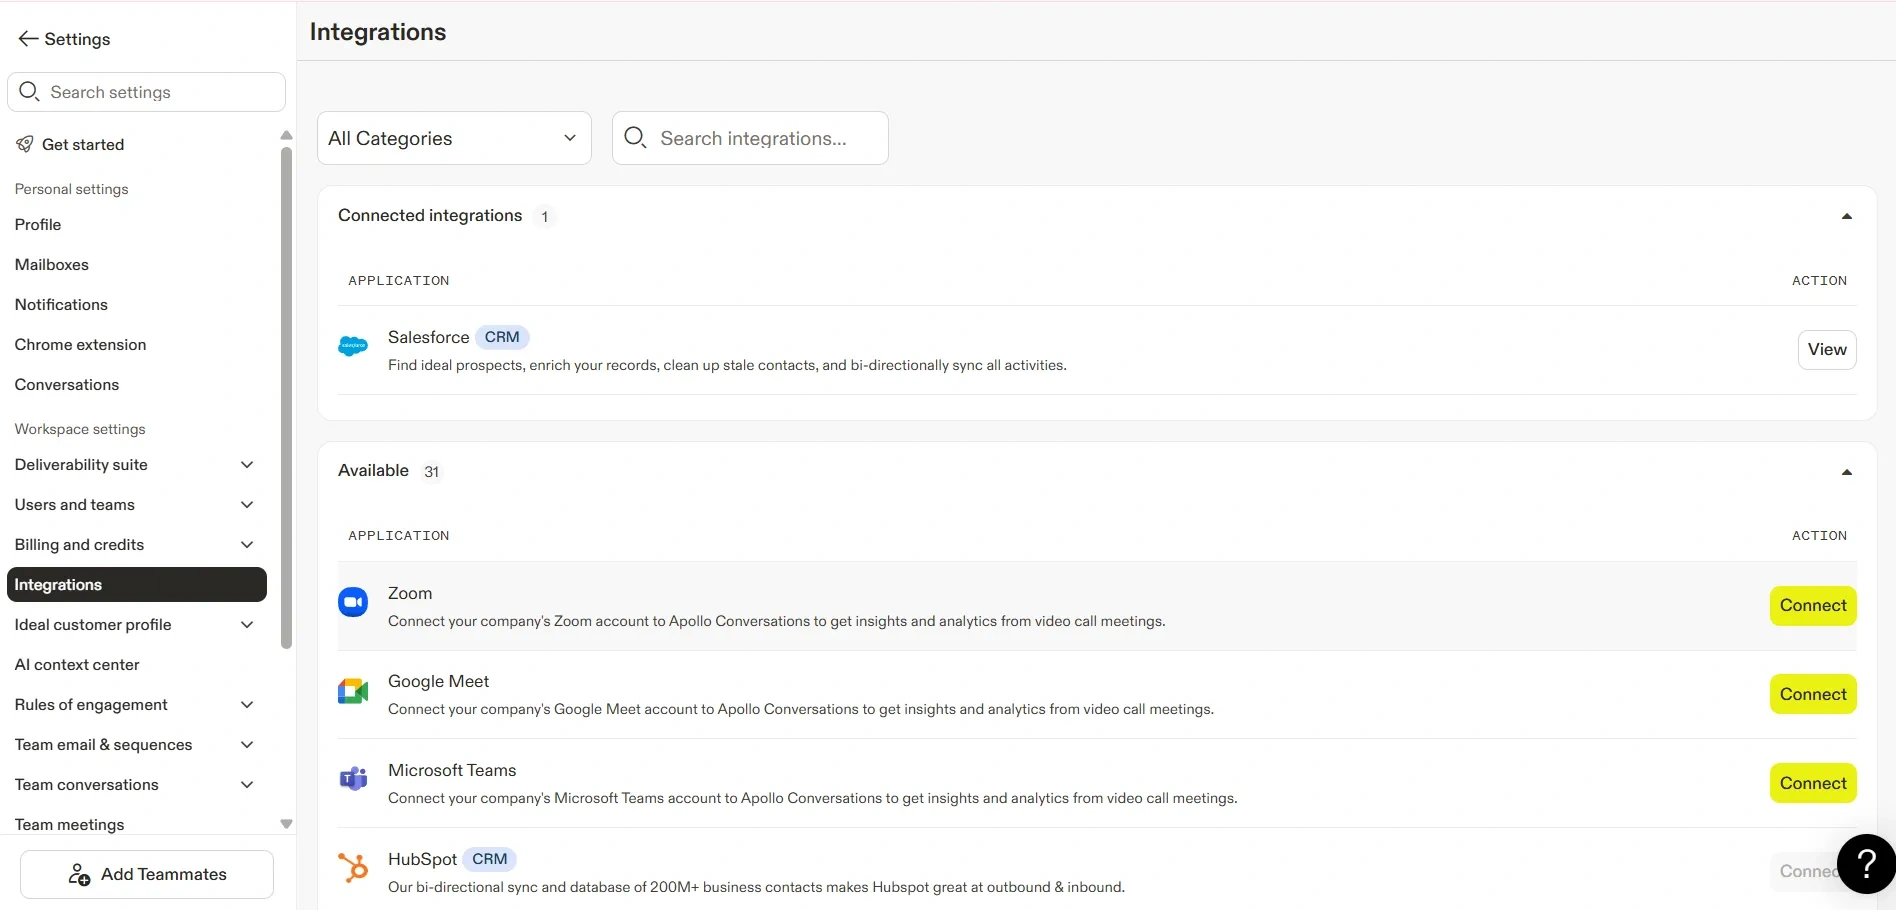Collapse the Available integrations section
1896x910 pixels.
click(x=1846, y=472)
